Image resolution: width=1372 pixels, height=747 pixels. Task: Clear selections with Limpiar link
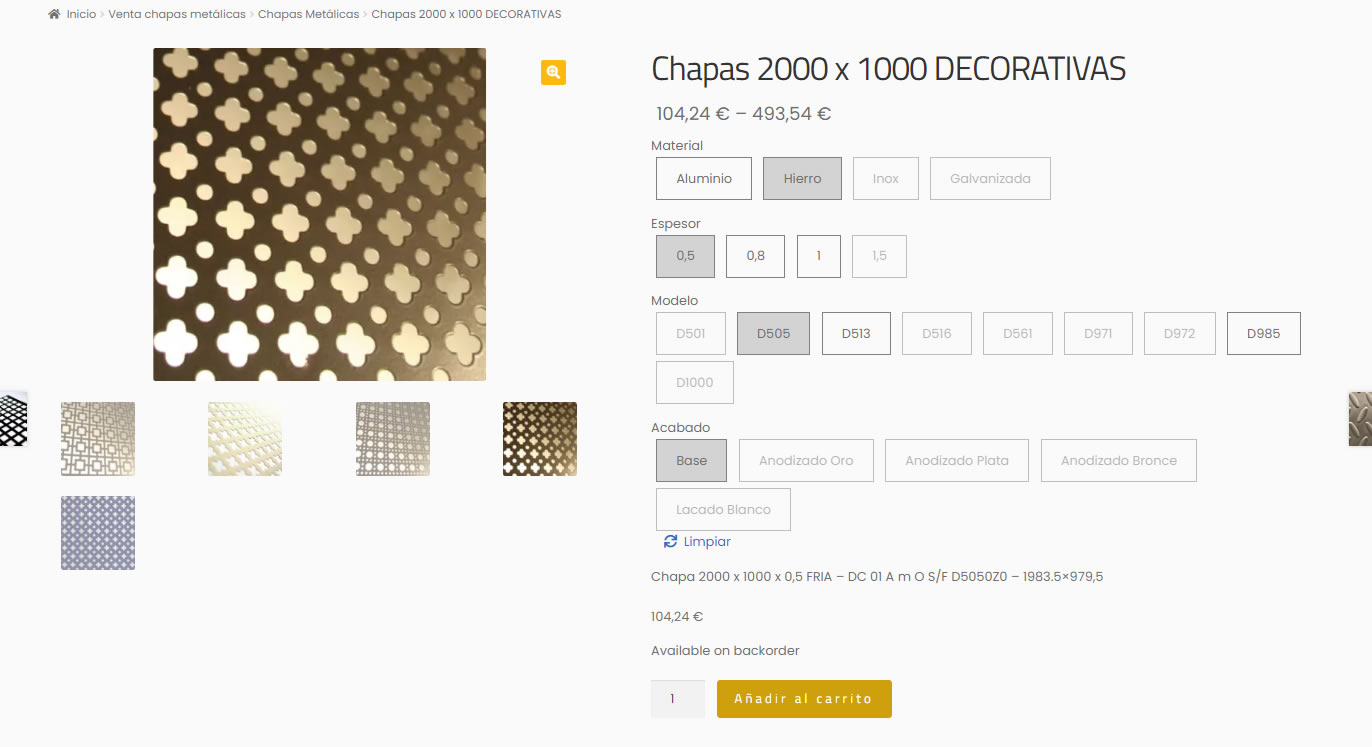(x=707, y=541)
